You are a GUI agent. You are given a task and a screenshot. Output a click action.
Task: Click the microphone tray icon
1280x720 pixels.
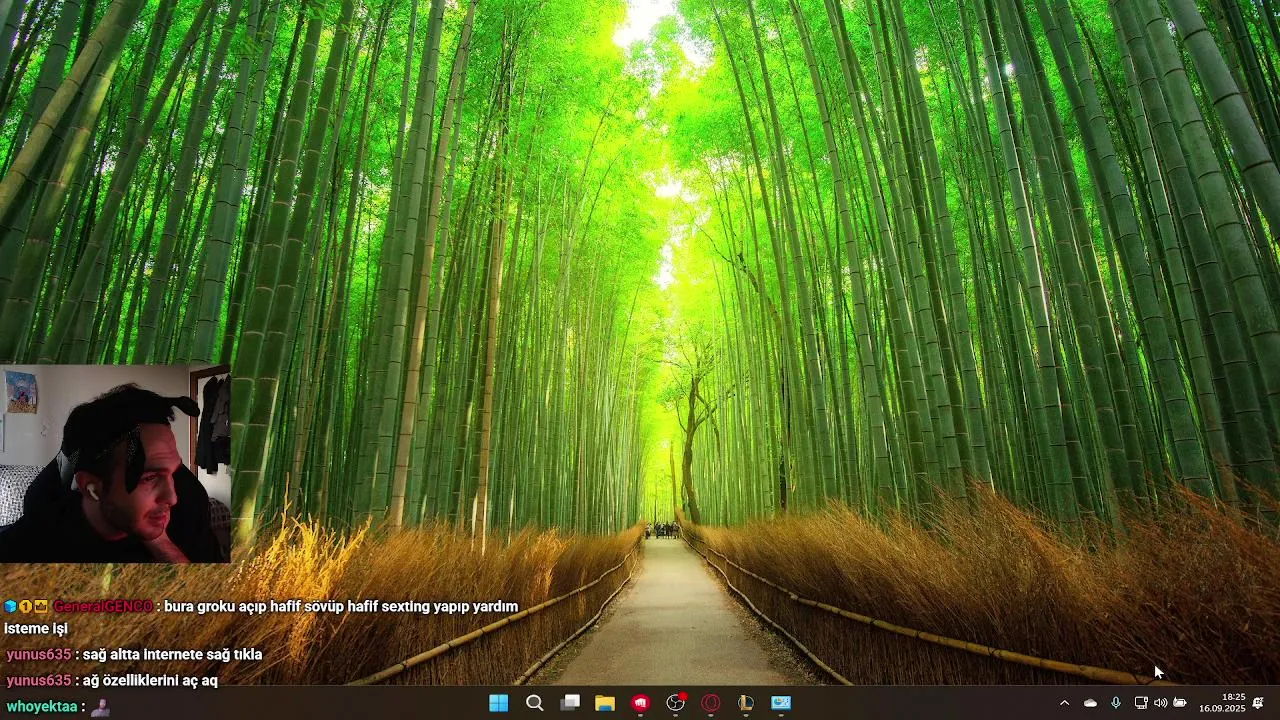[1116, 703]
